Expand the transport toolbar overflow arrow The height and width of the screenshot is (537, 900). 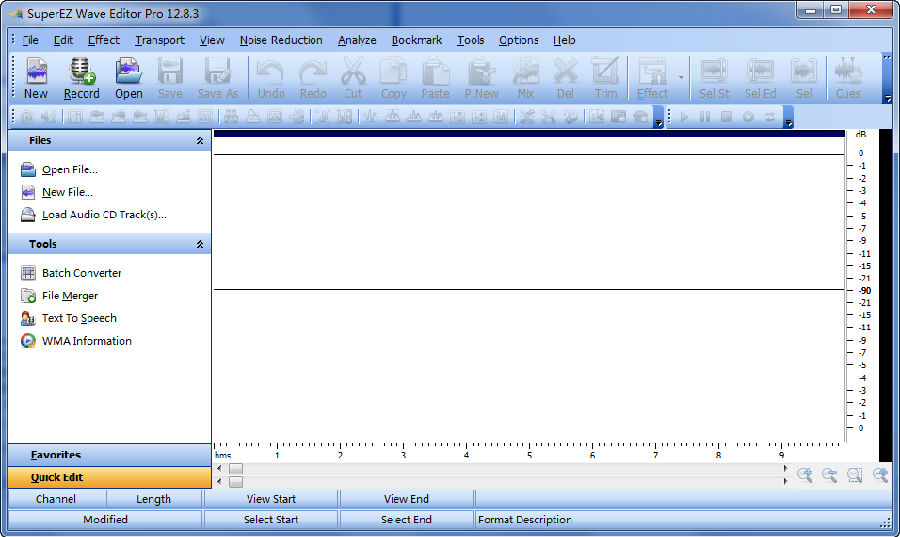(x=789, y=123)
